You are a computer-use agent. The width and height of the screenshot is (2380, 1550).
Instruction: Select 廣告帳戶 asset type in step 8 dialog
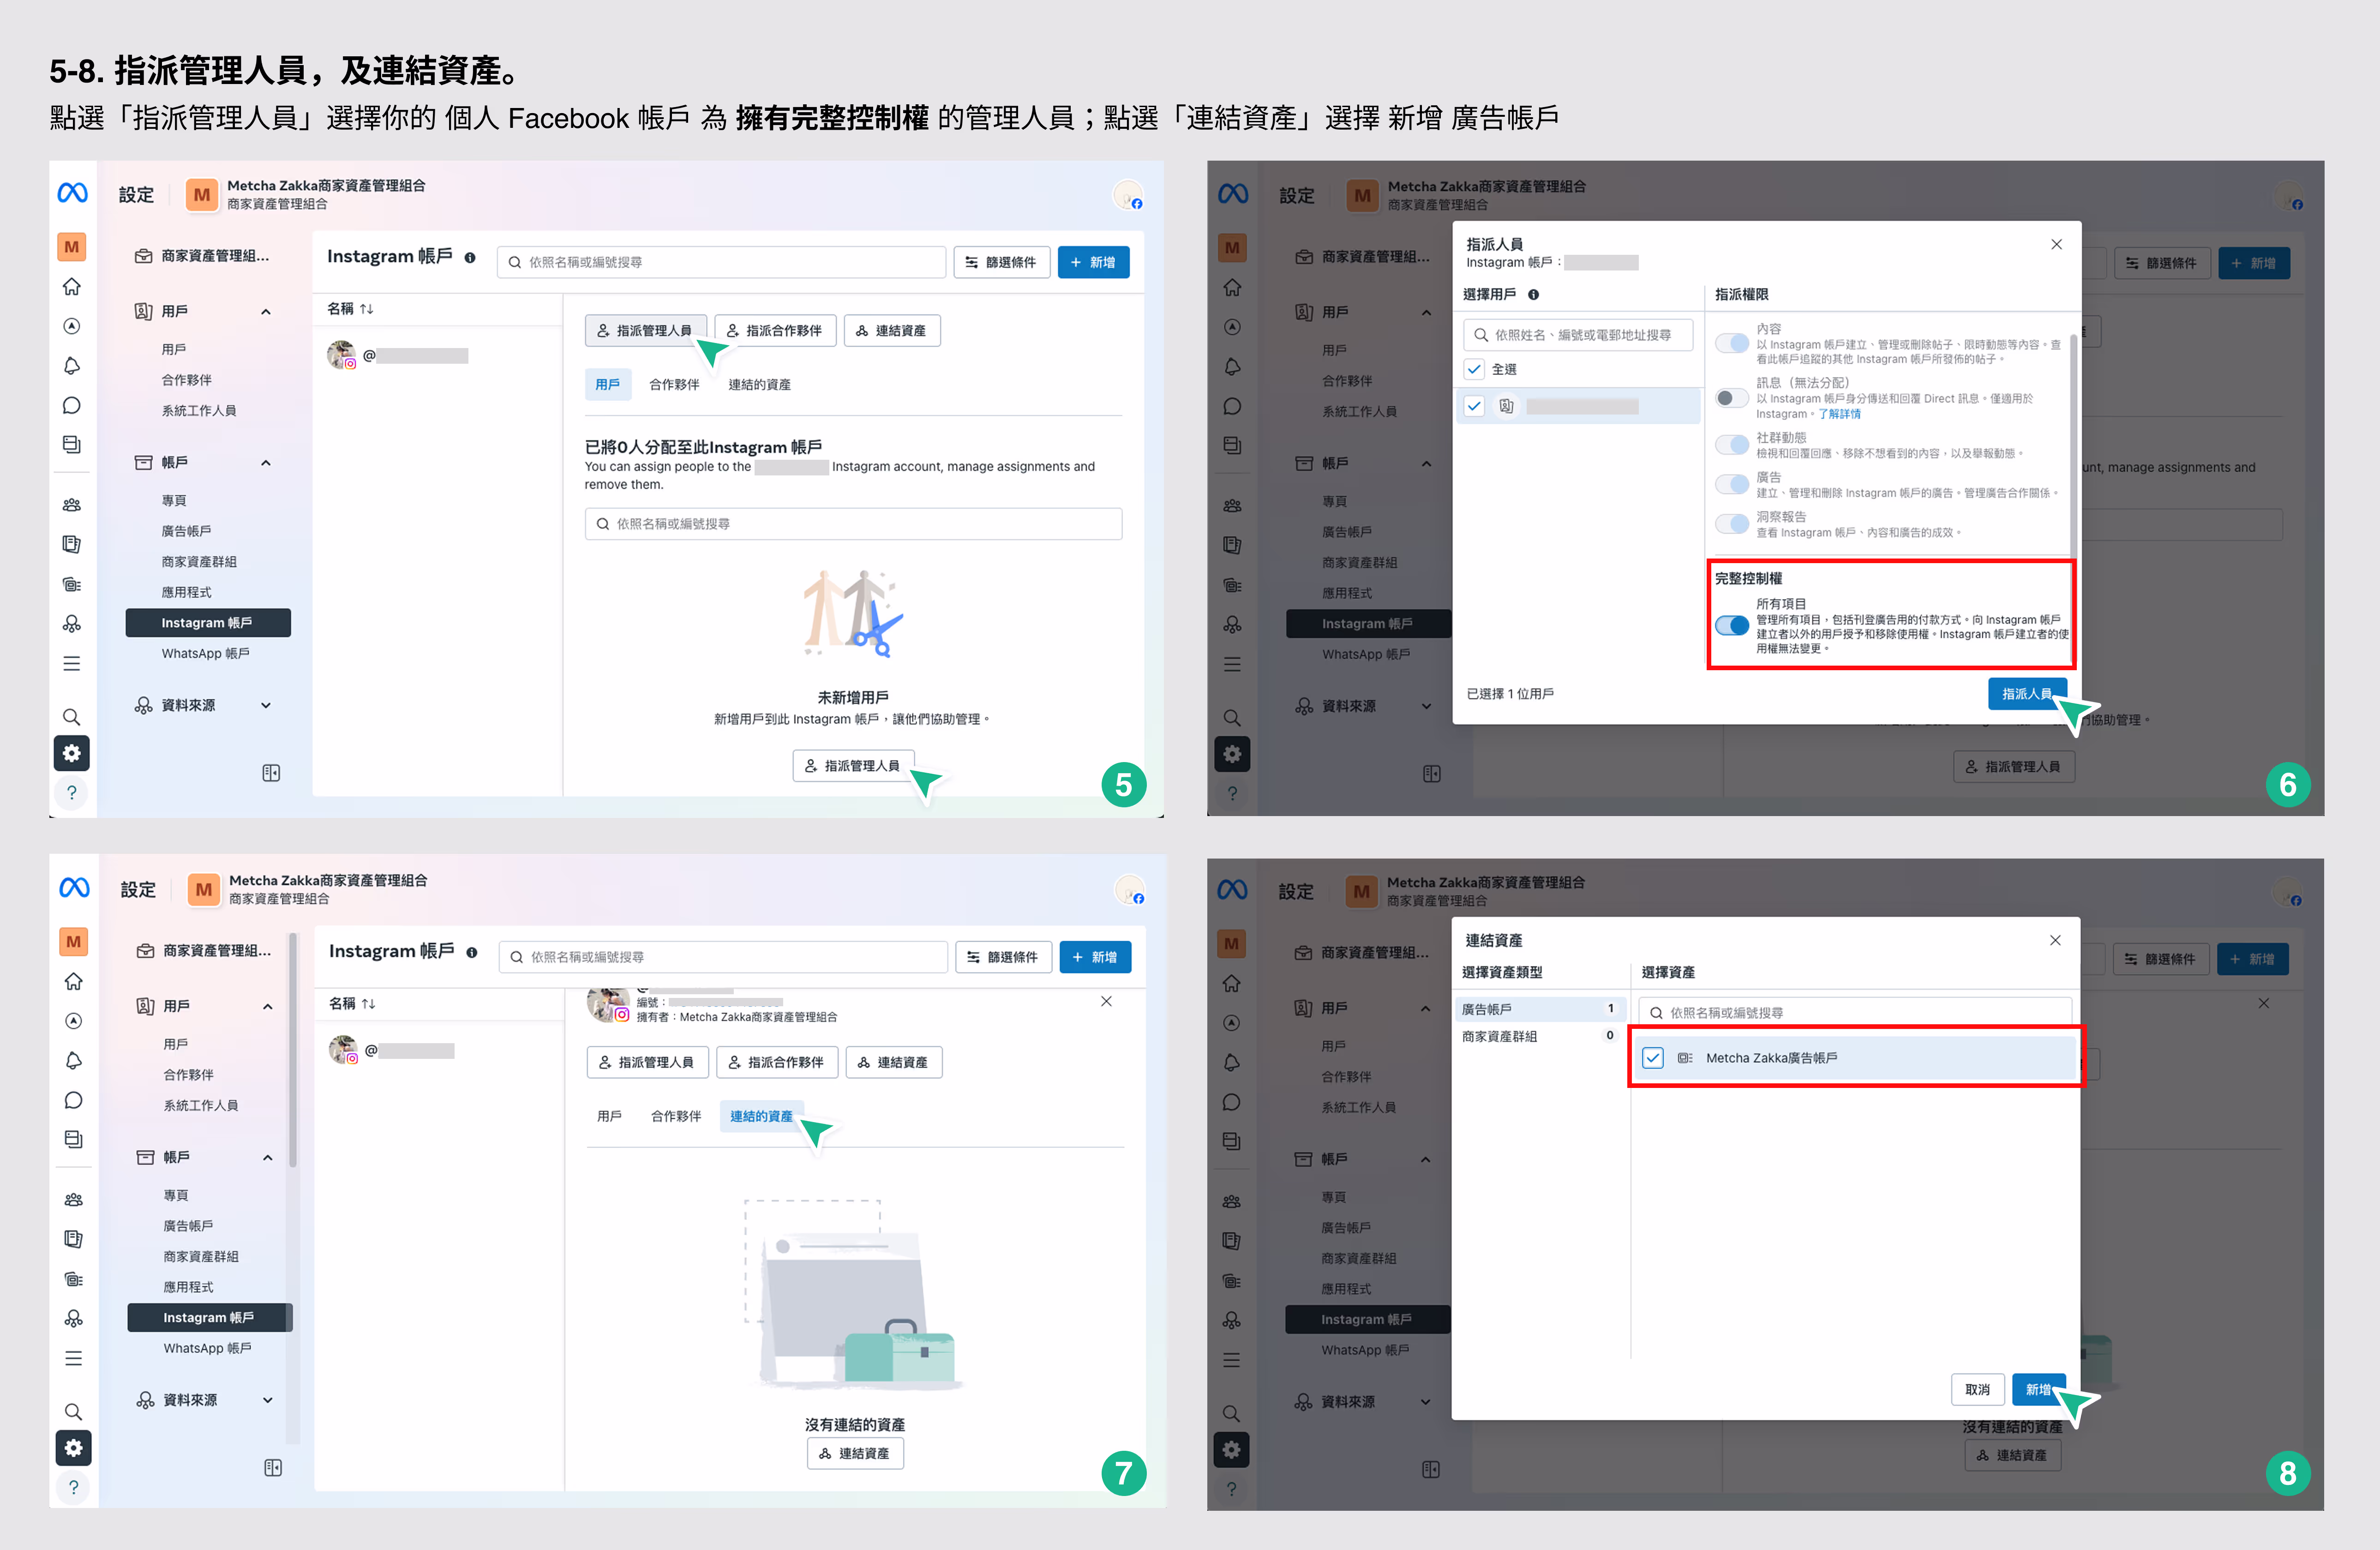pos(1540,1009)
